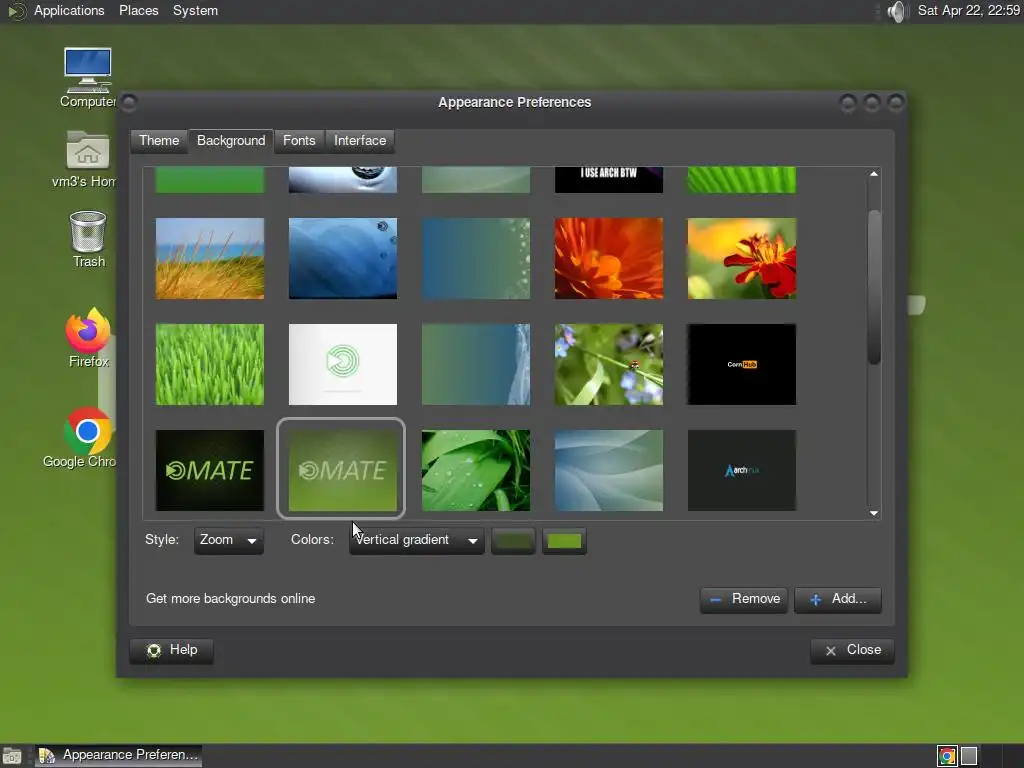Screen dimensions: 1024x768
Task: Switch to the Interface tab
Action: pyautogui.click(x=360, y=140)
